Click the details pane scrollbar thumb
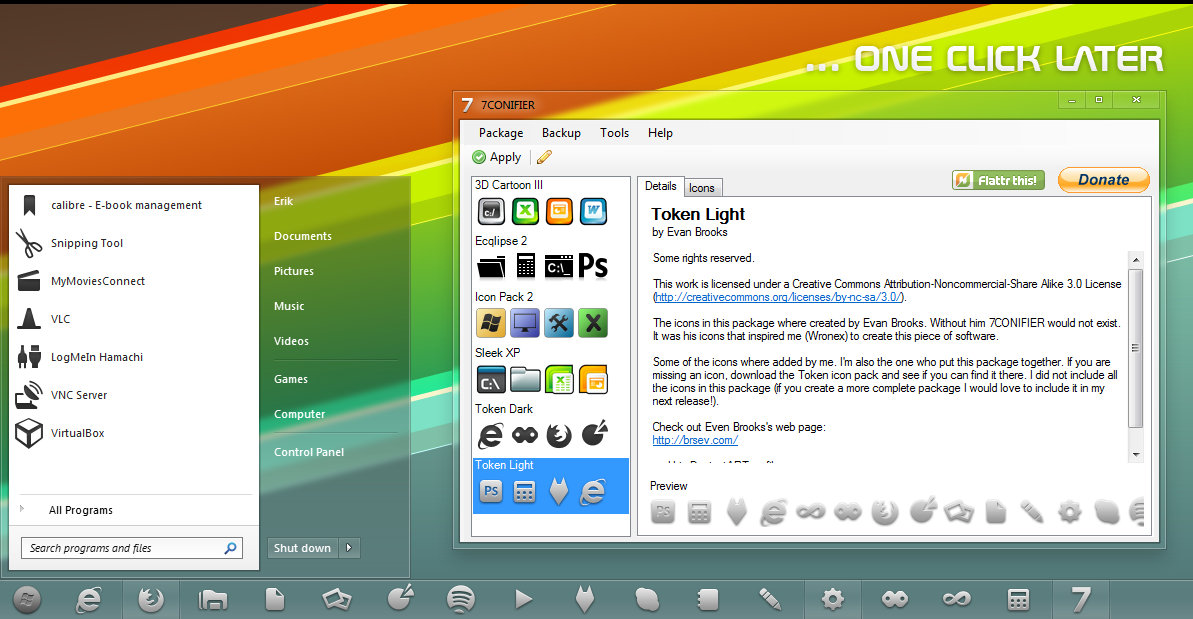The height and width of the screenshot is (619, 1193). [x=1136, y=348]
